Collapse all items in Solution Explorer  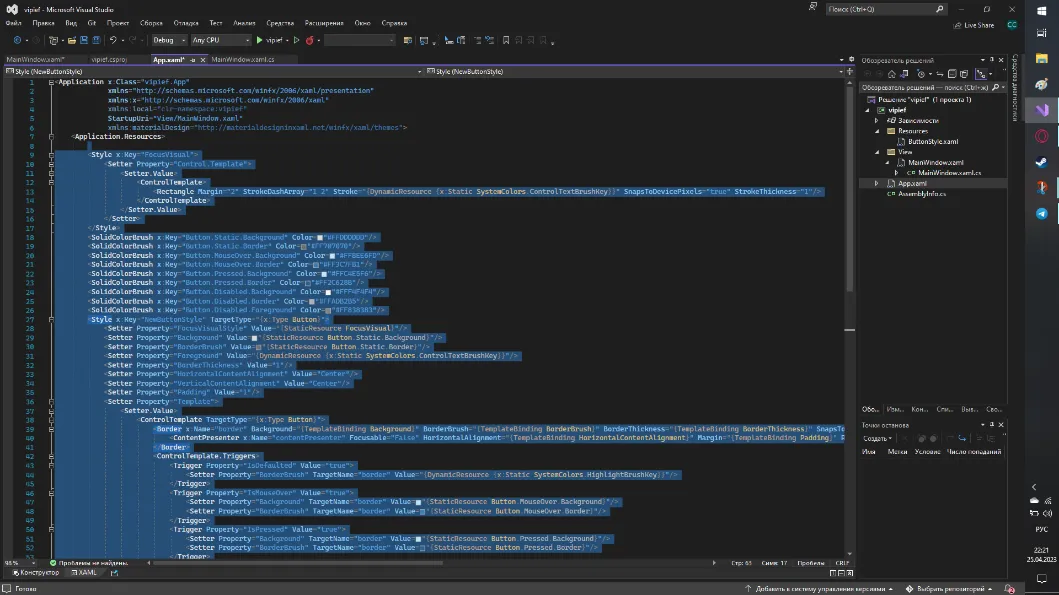[x=952, y=74]
